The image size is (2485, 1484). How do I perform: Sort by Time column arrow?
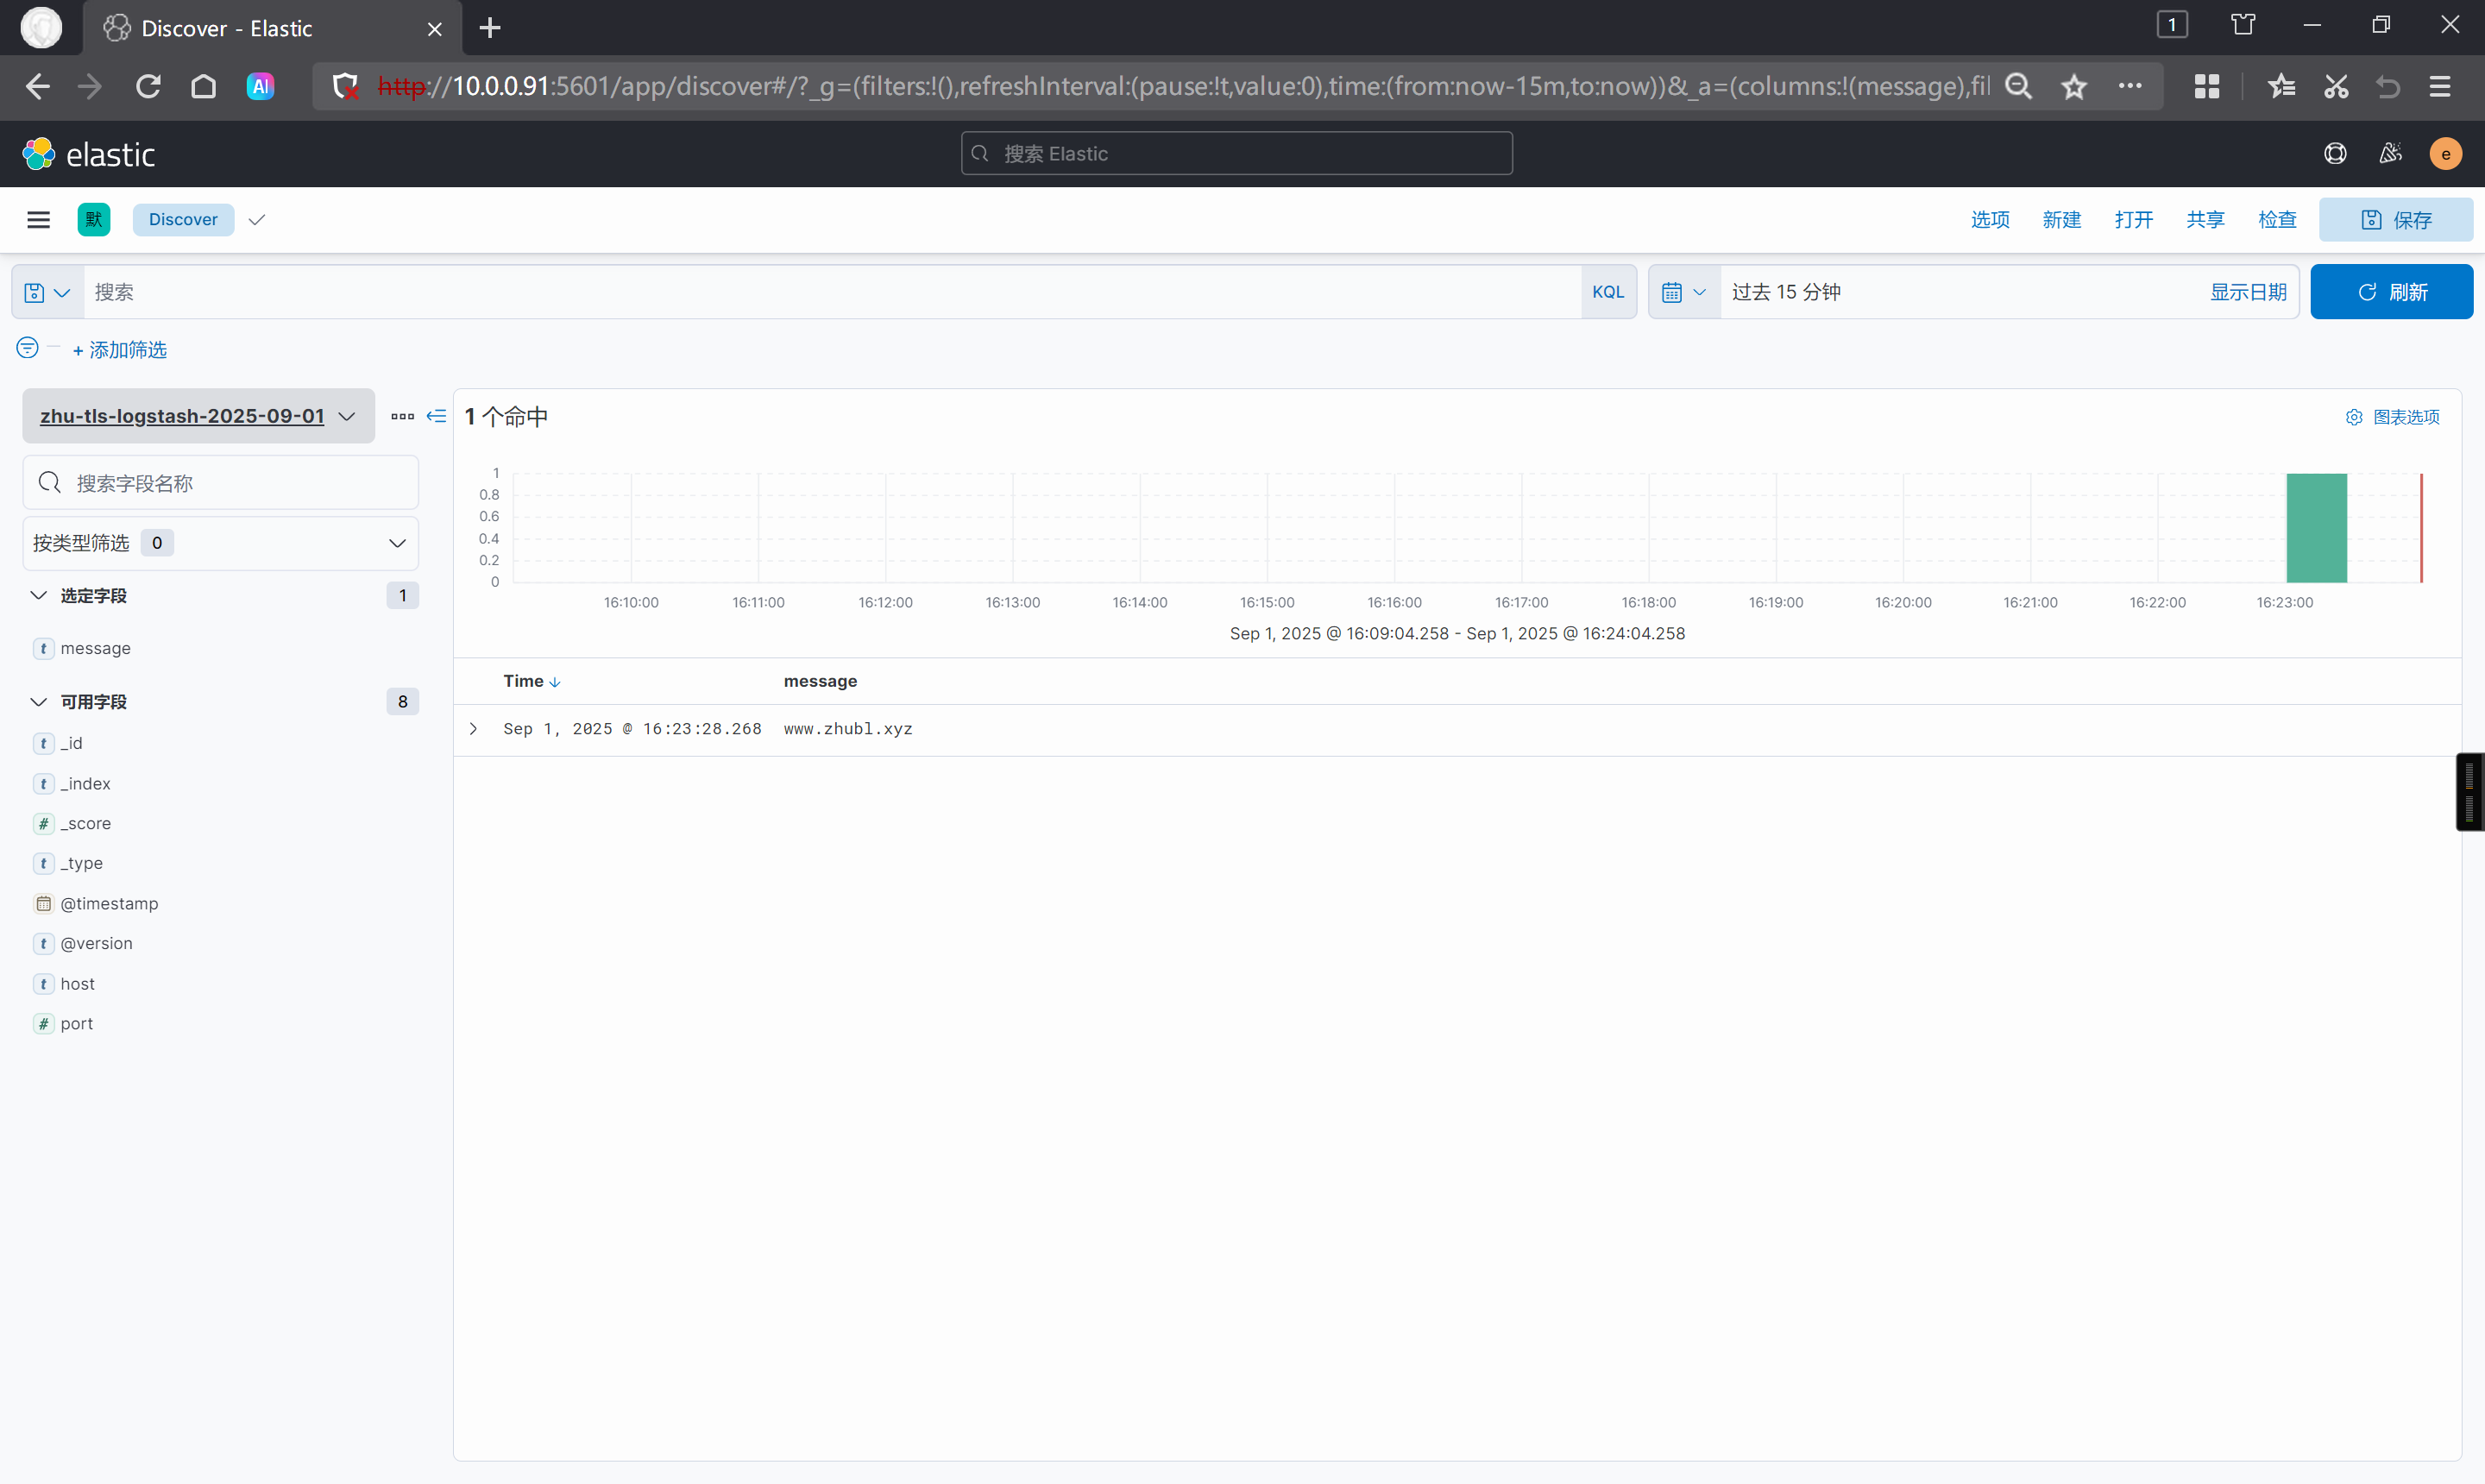coord(555,682)
